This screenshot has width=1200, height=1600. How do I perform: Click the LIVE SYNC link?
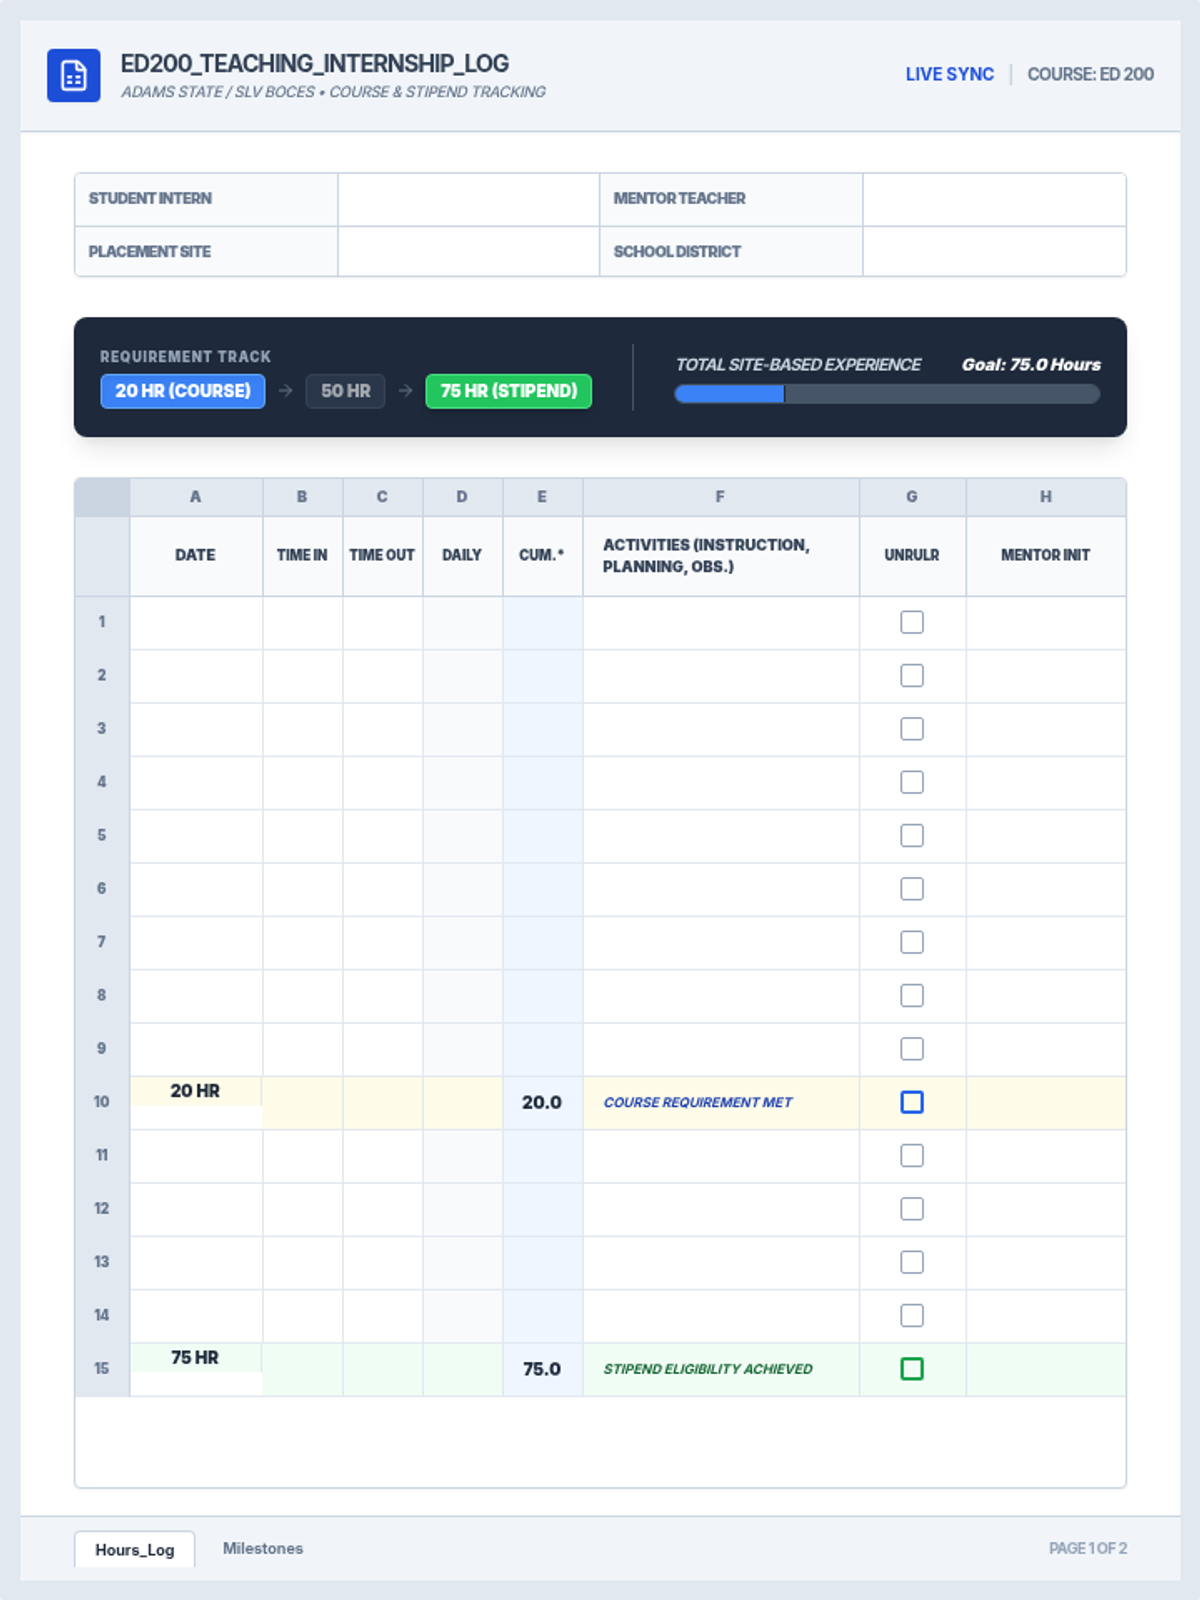[949, 74]
